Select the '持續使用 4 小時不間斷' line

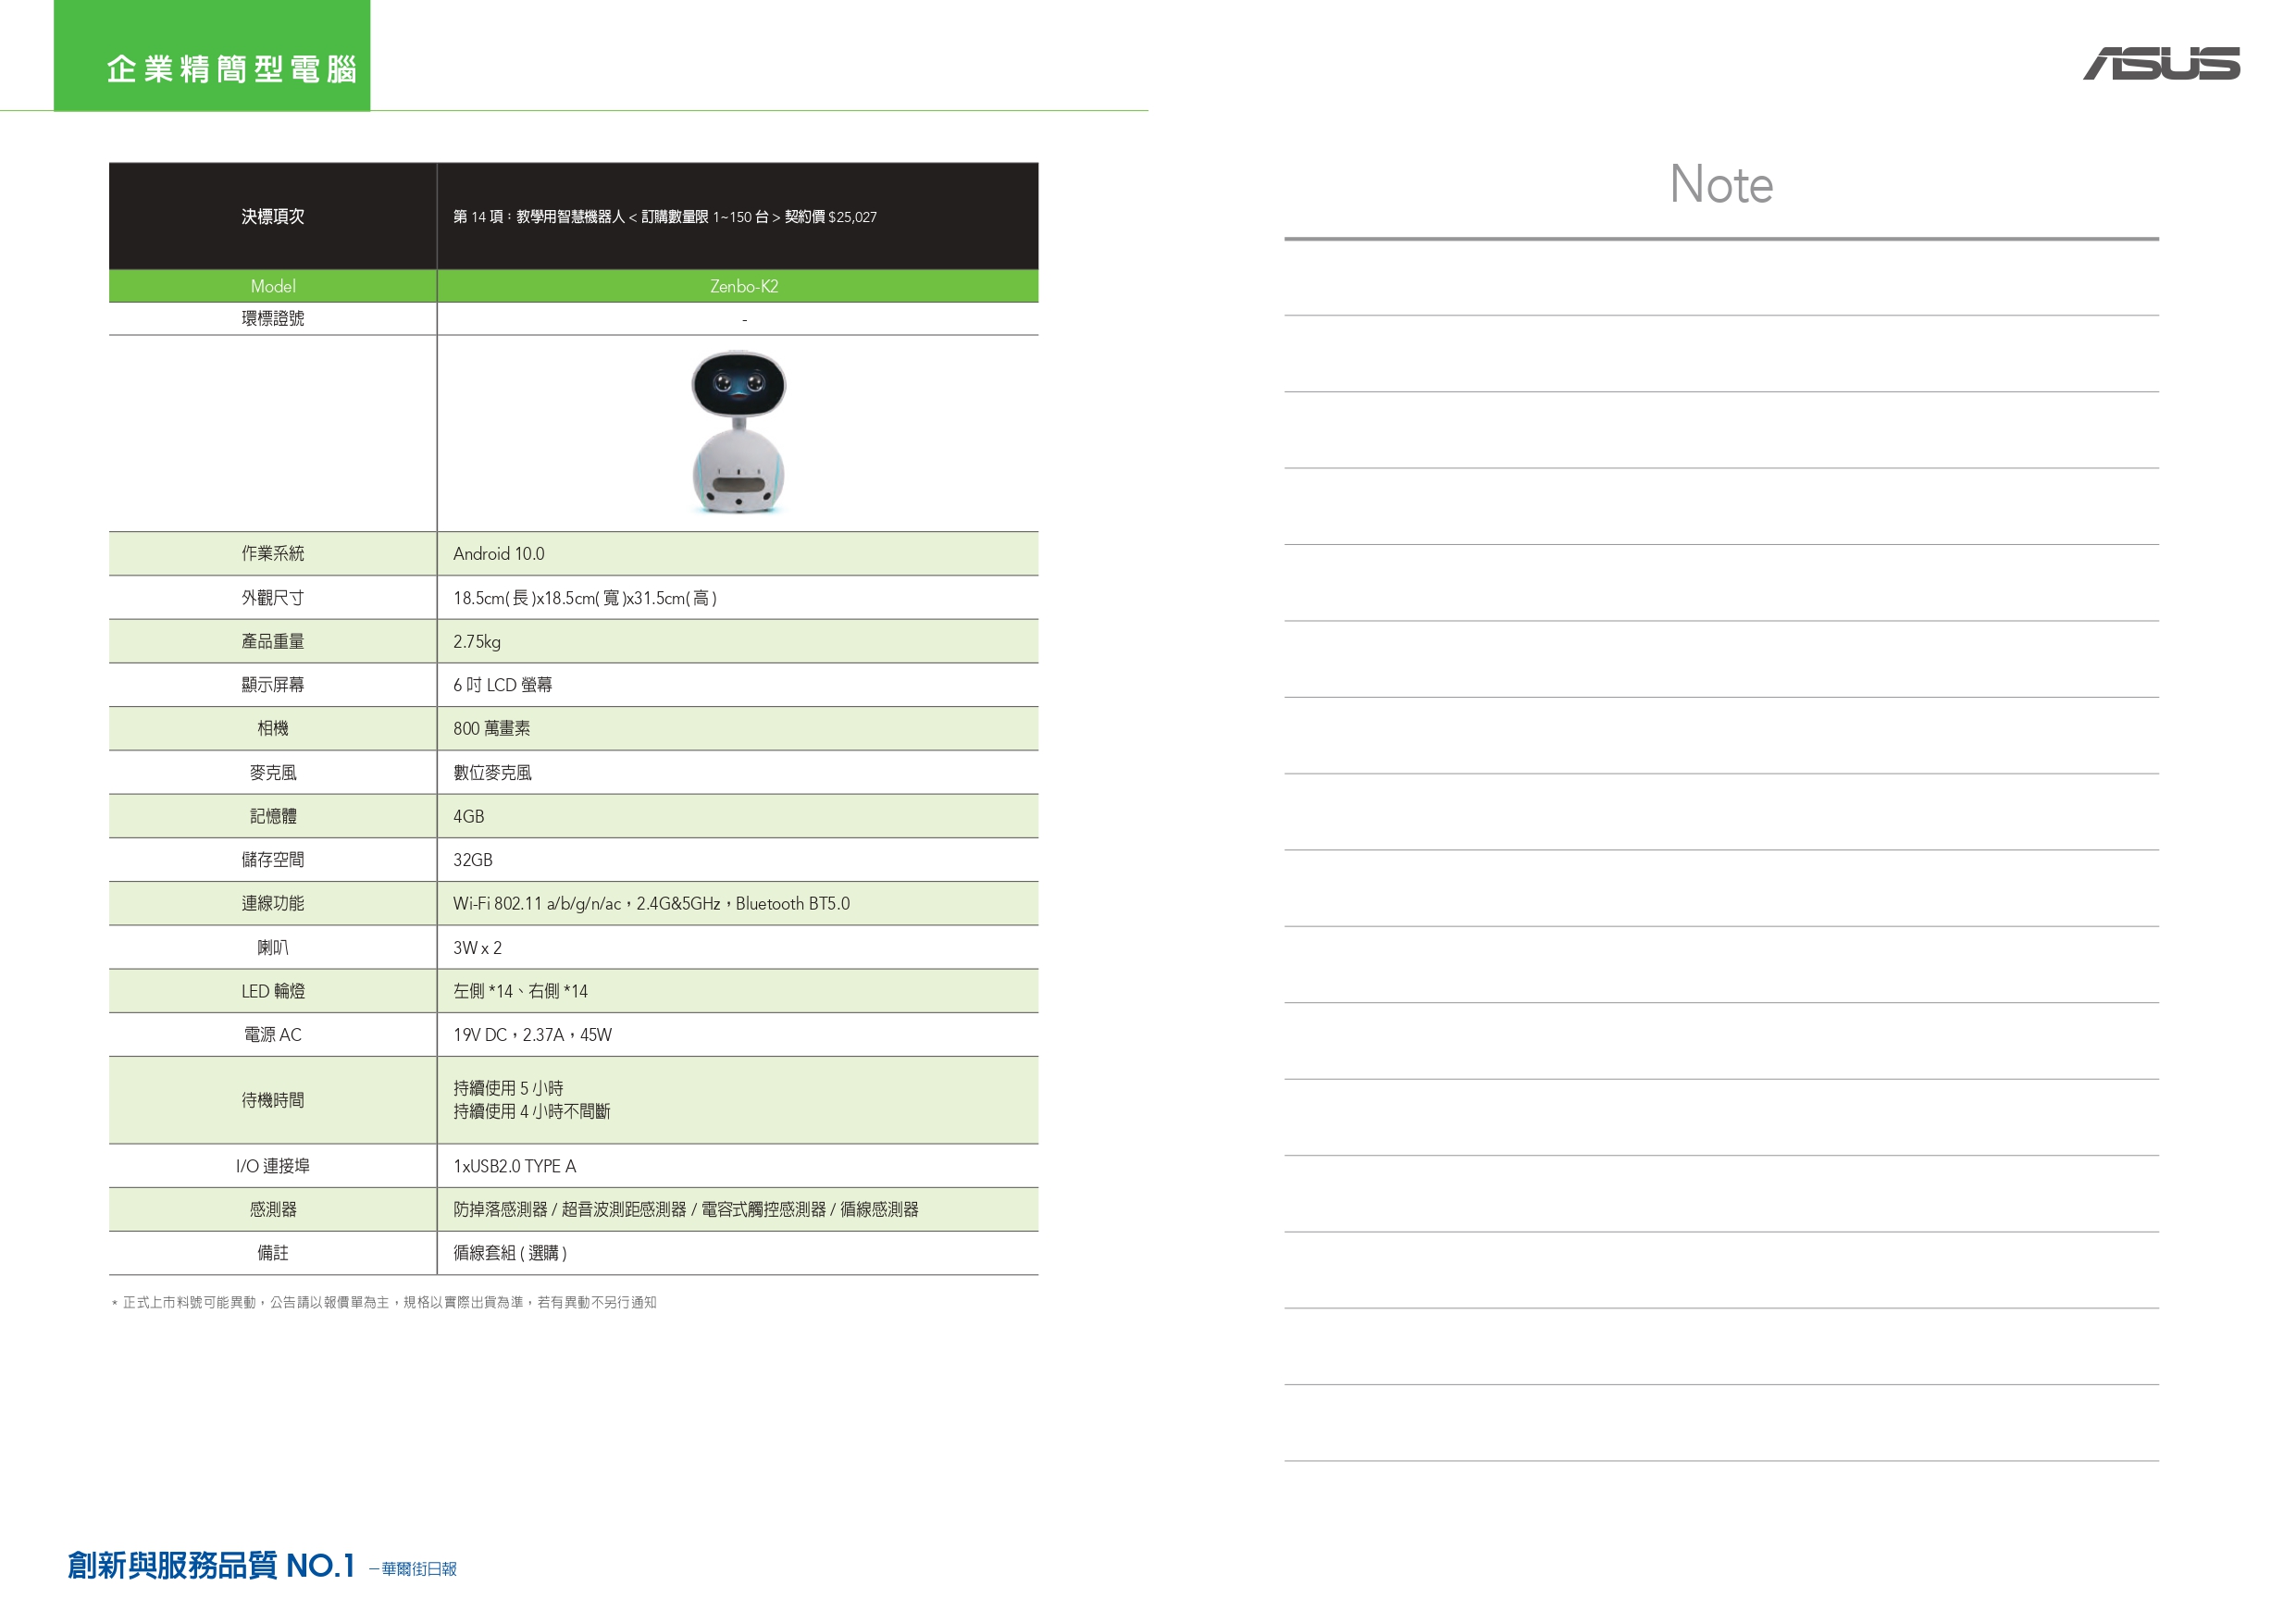click(532, 1111)
